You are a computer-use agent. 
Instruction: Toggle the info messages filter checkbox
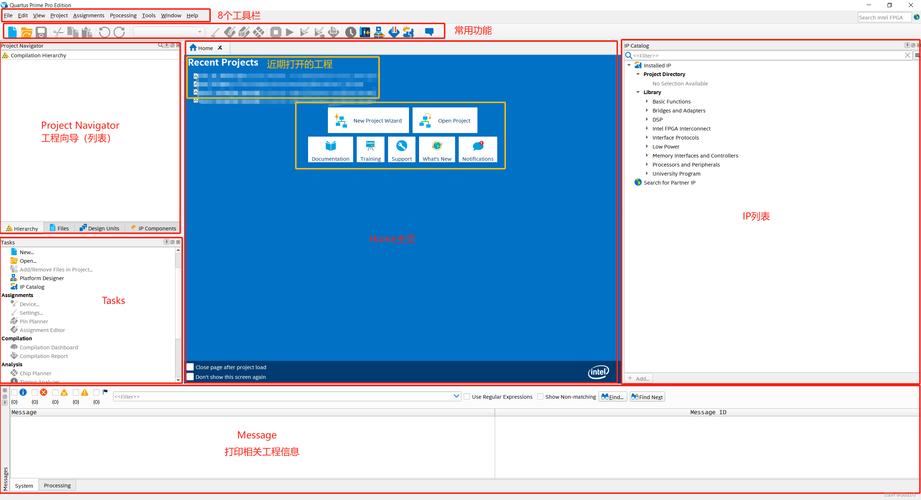14,392
